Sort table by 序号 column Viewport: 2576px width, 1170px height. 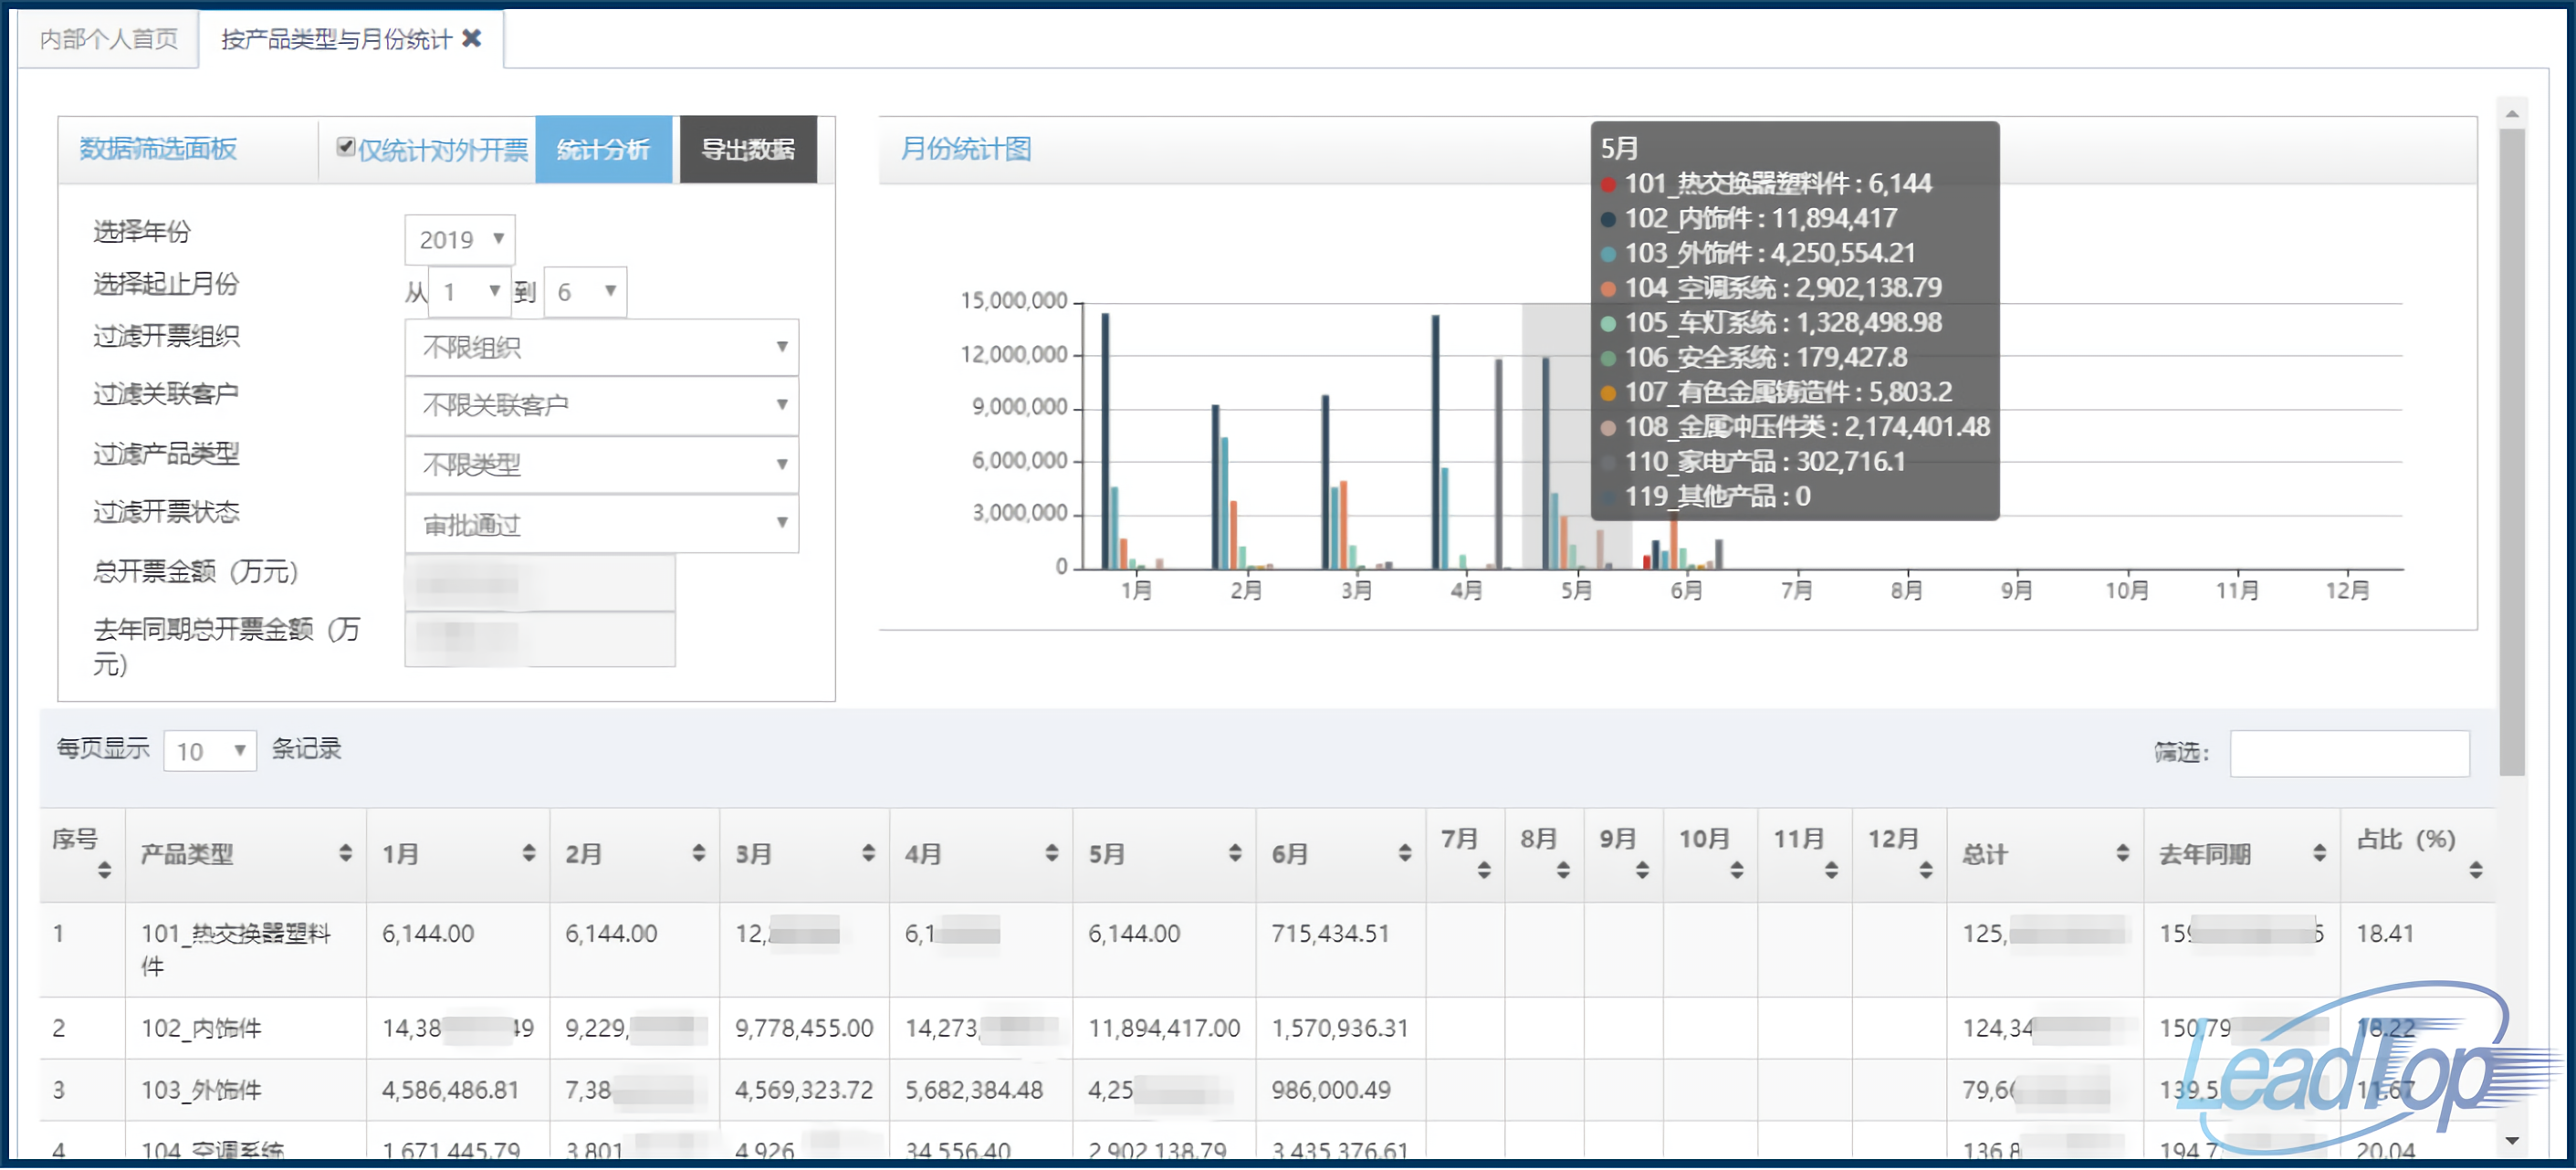pyautogui.click(x=104, y=871)
